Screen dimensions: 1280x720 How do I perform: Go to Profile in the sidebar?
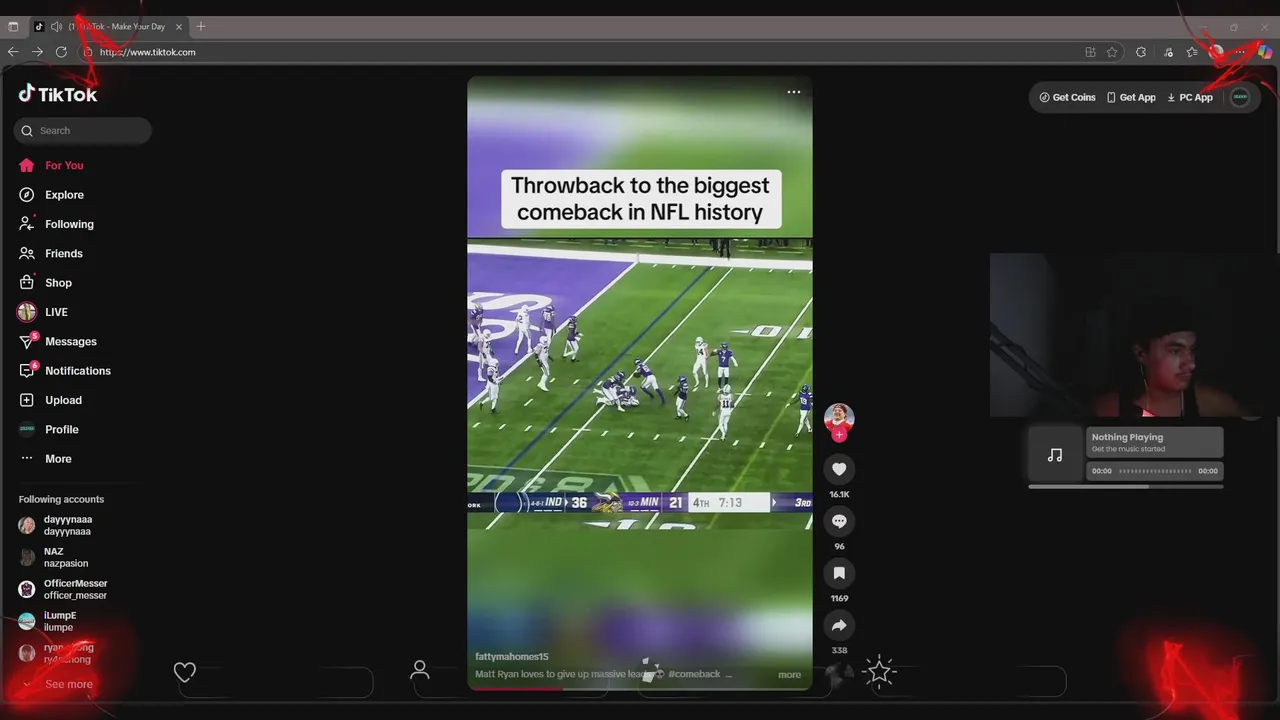tap(49, 429)
